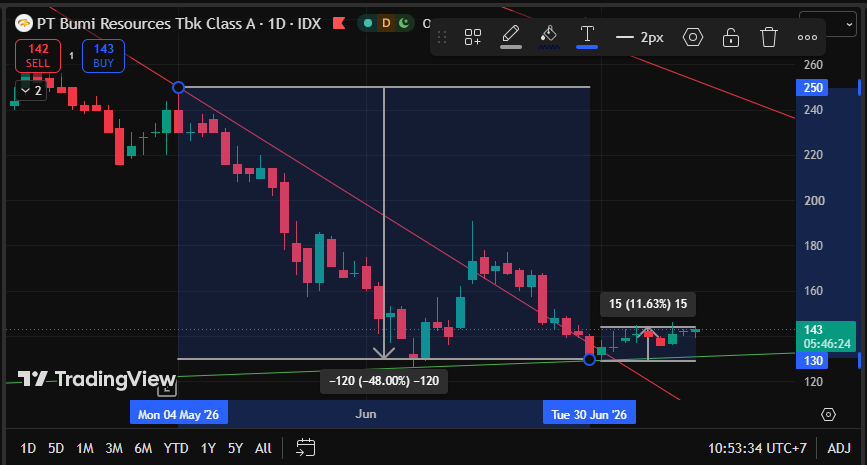Open the pencil line color picker
Image resolution: width=867 pixels, height=465 pixels.
[x=510, y=36]
